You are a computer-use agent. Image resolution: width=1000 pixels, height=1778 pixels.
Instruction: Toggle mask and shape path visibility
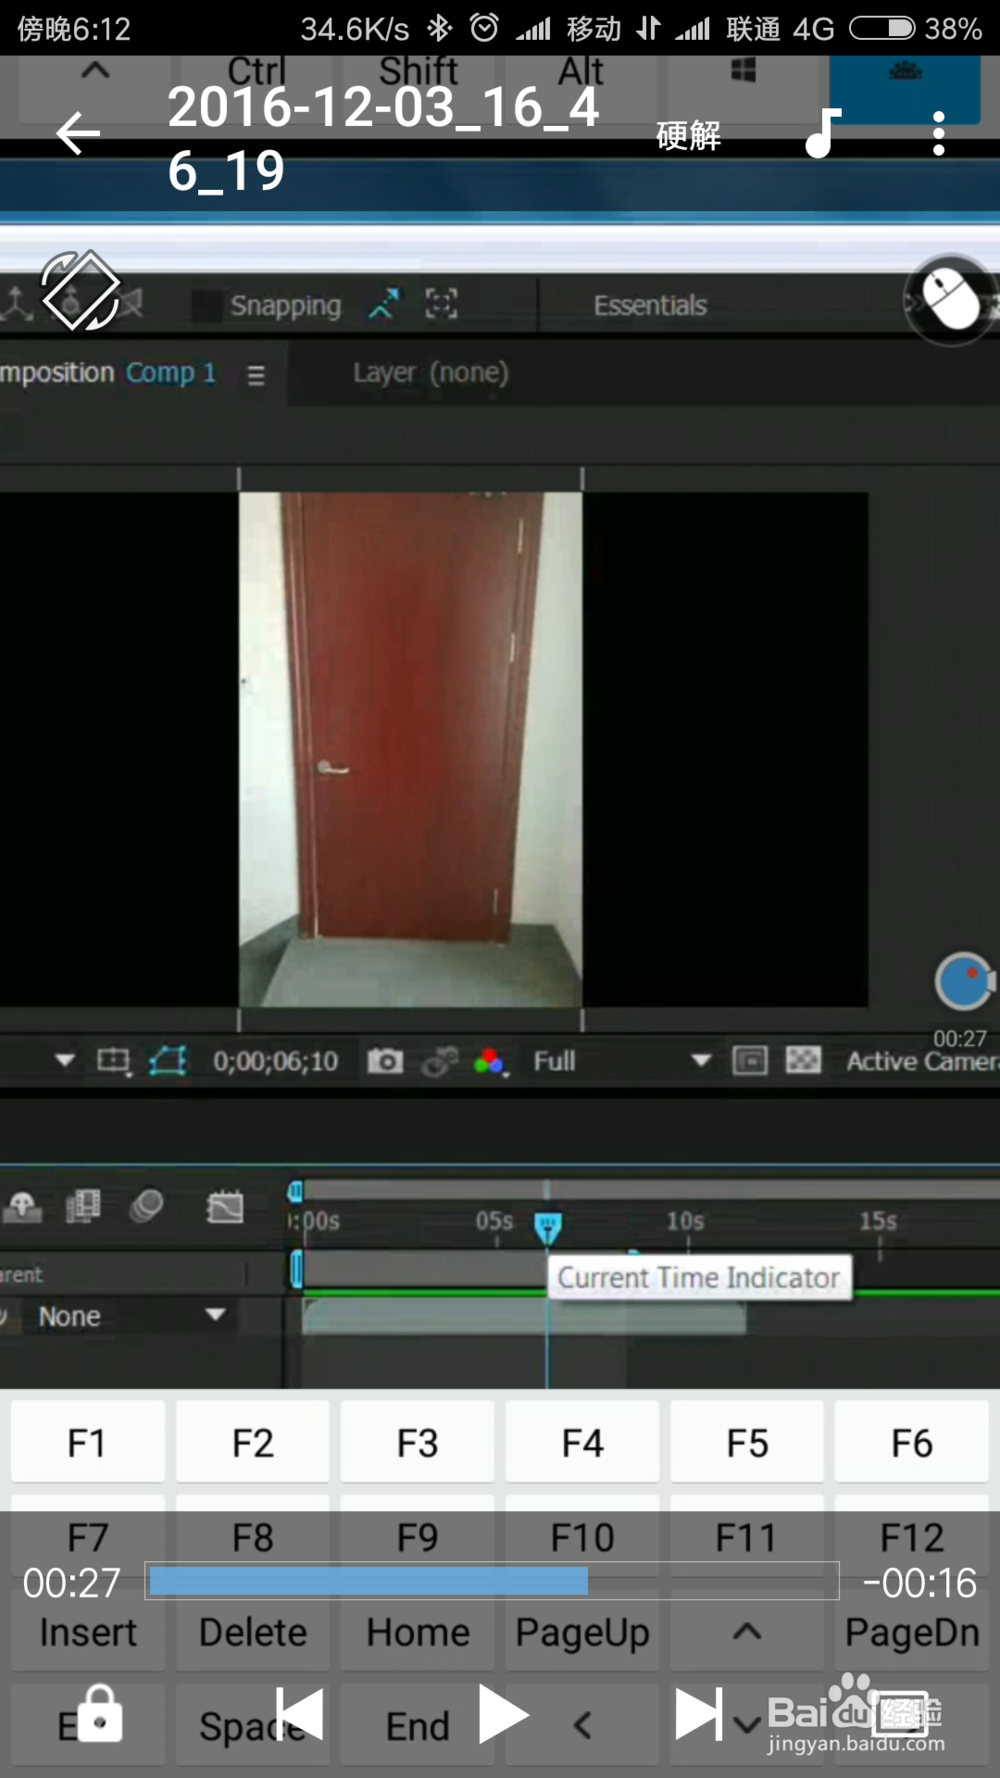click(x=168, y=1061)
